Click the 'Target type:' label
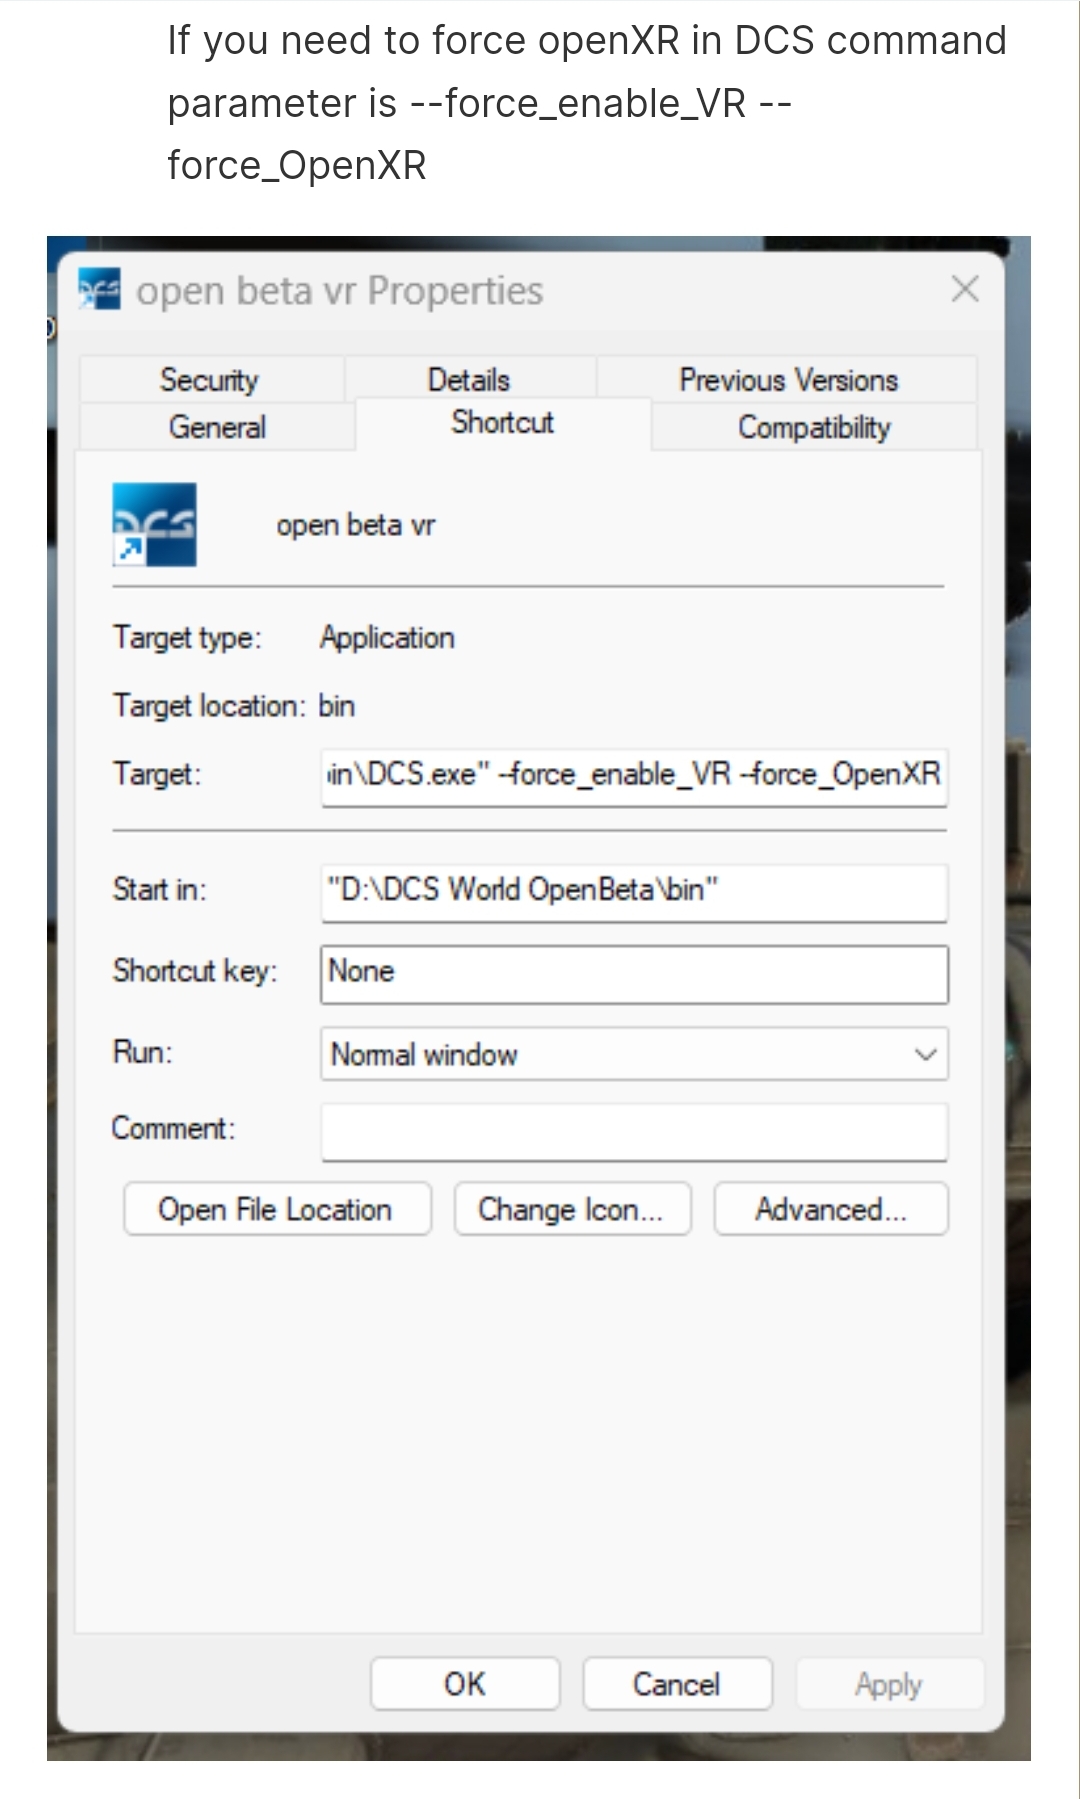 [187, 637]
